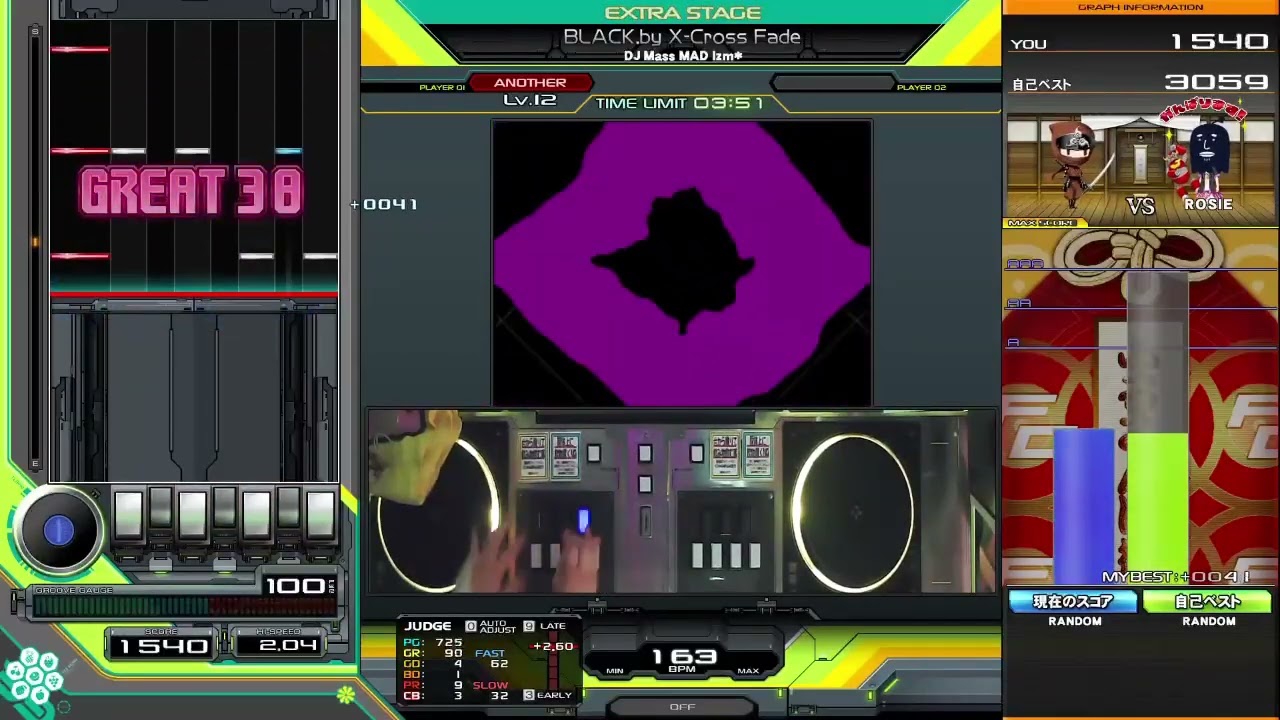The width and height of the screenshot is (1280, 720).
Task: Click the topmost red scratch note
Action: 80,49
